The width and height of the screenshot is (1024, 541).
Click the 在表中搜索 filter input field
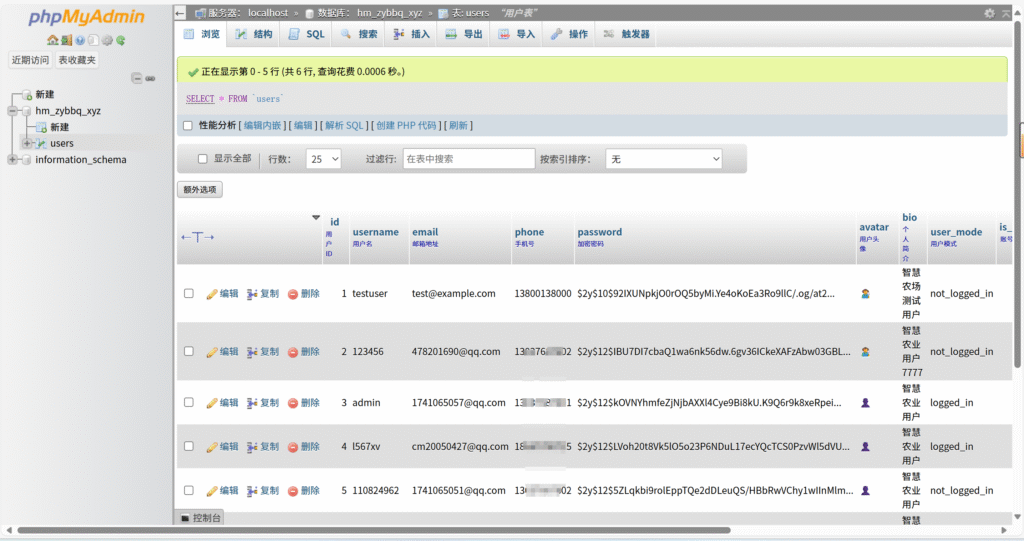pyautogui.click(x=467, y=159)
